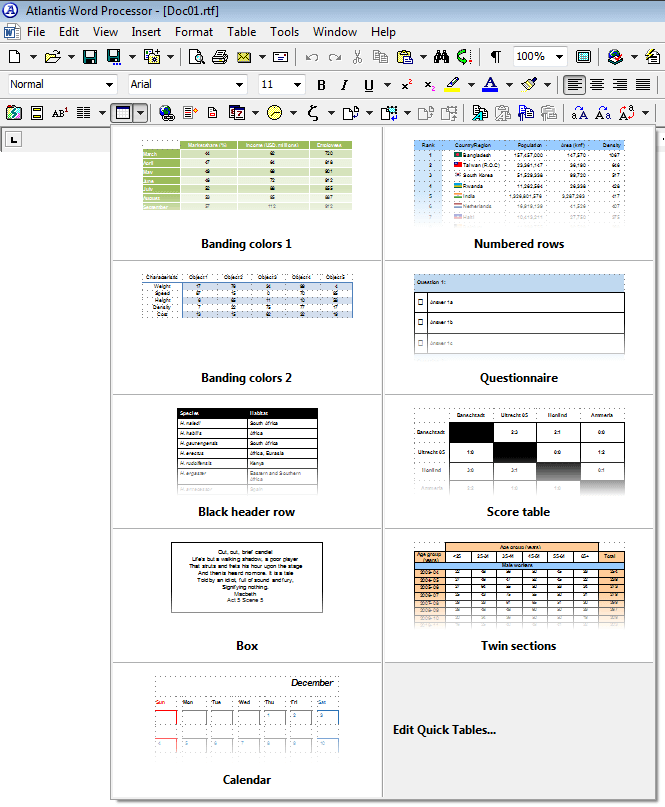665x807 pixels.
Task: Open the Table menu
Action: (241, 32)
